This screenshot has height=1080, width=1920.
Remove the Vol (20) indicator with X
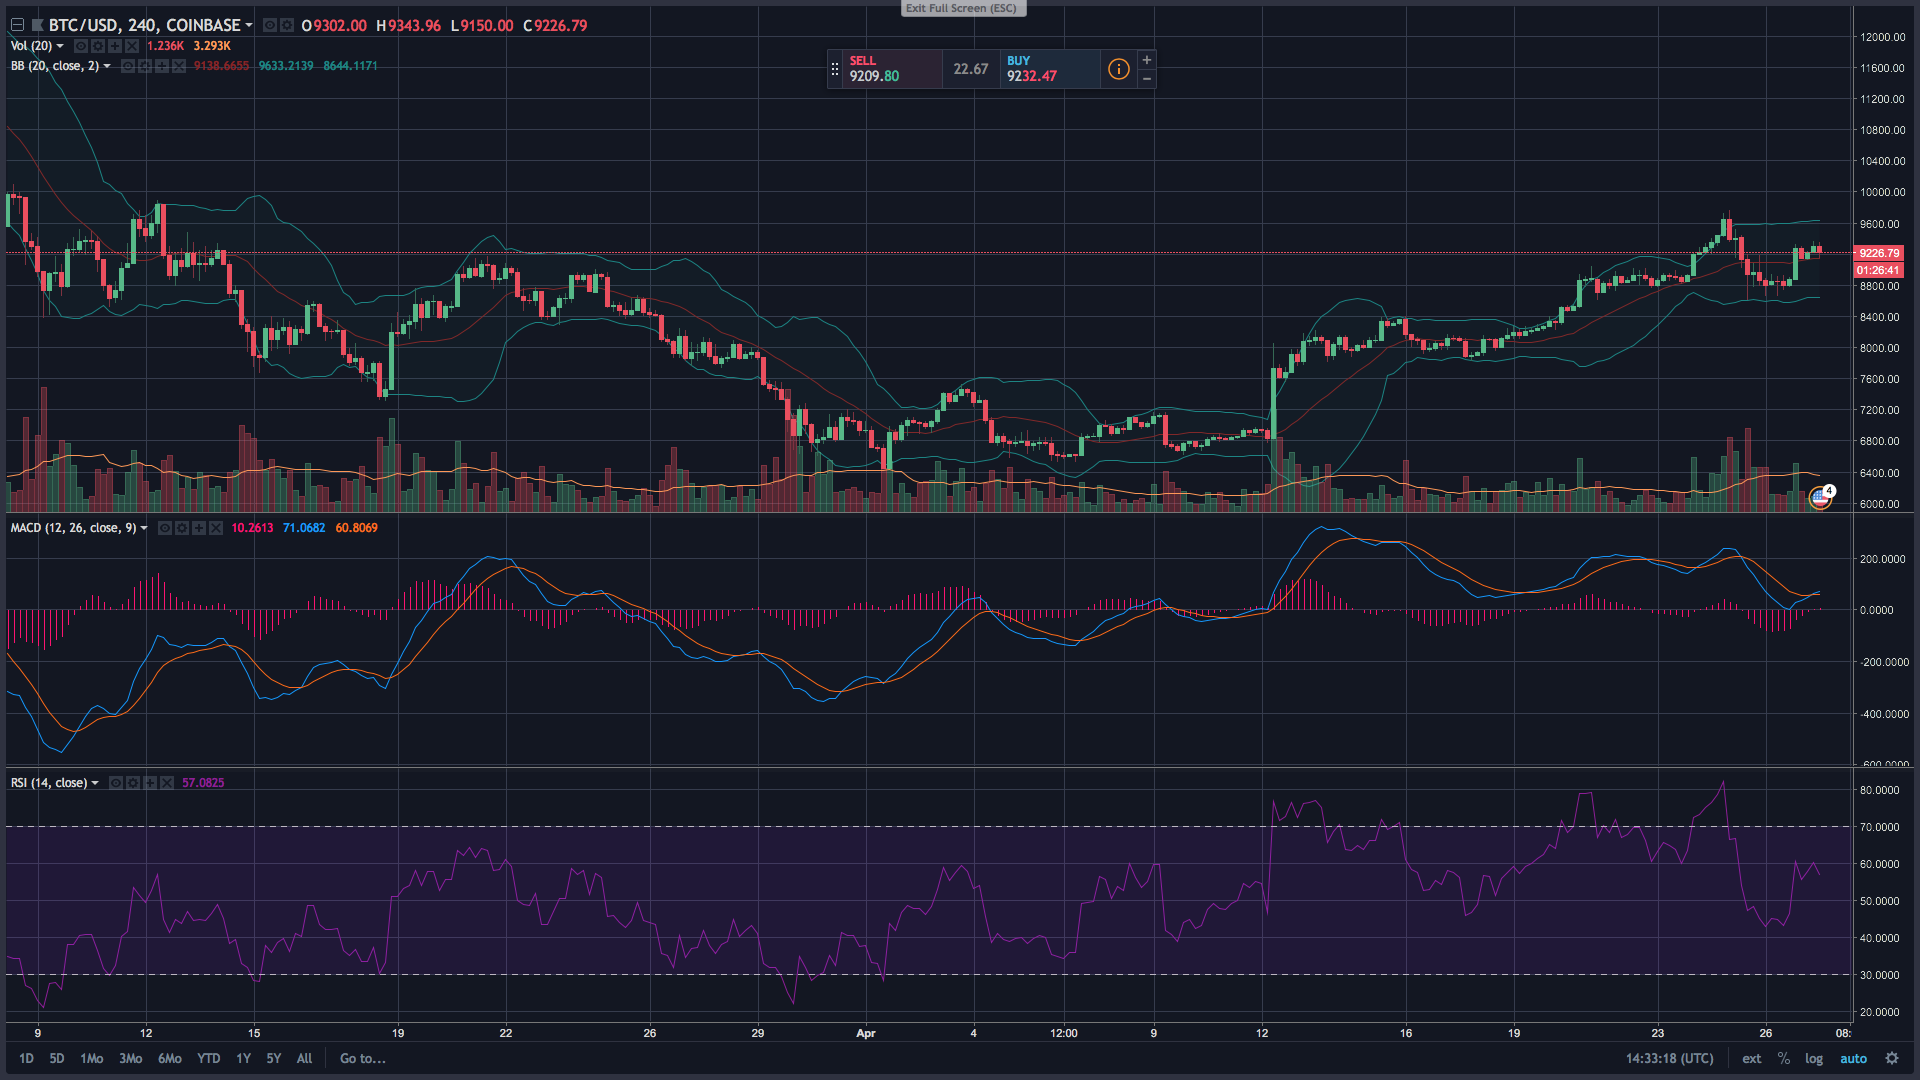[132, 46]
